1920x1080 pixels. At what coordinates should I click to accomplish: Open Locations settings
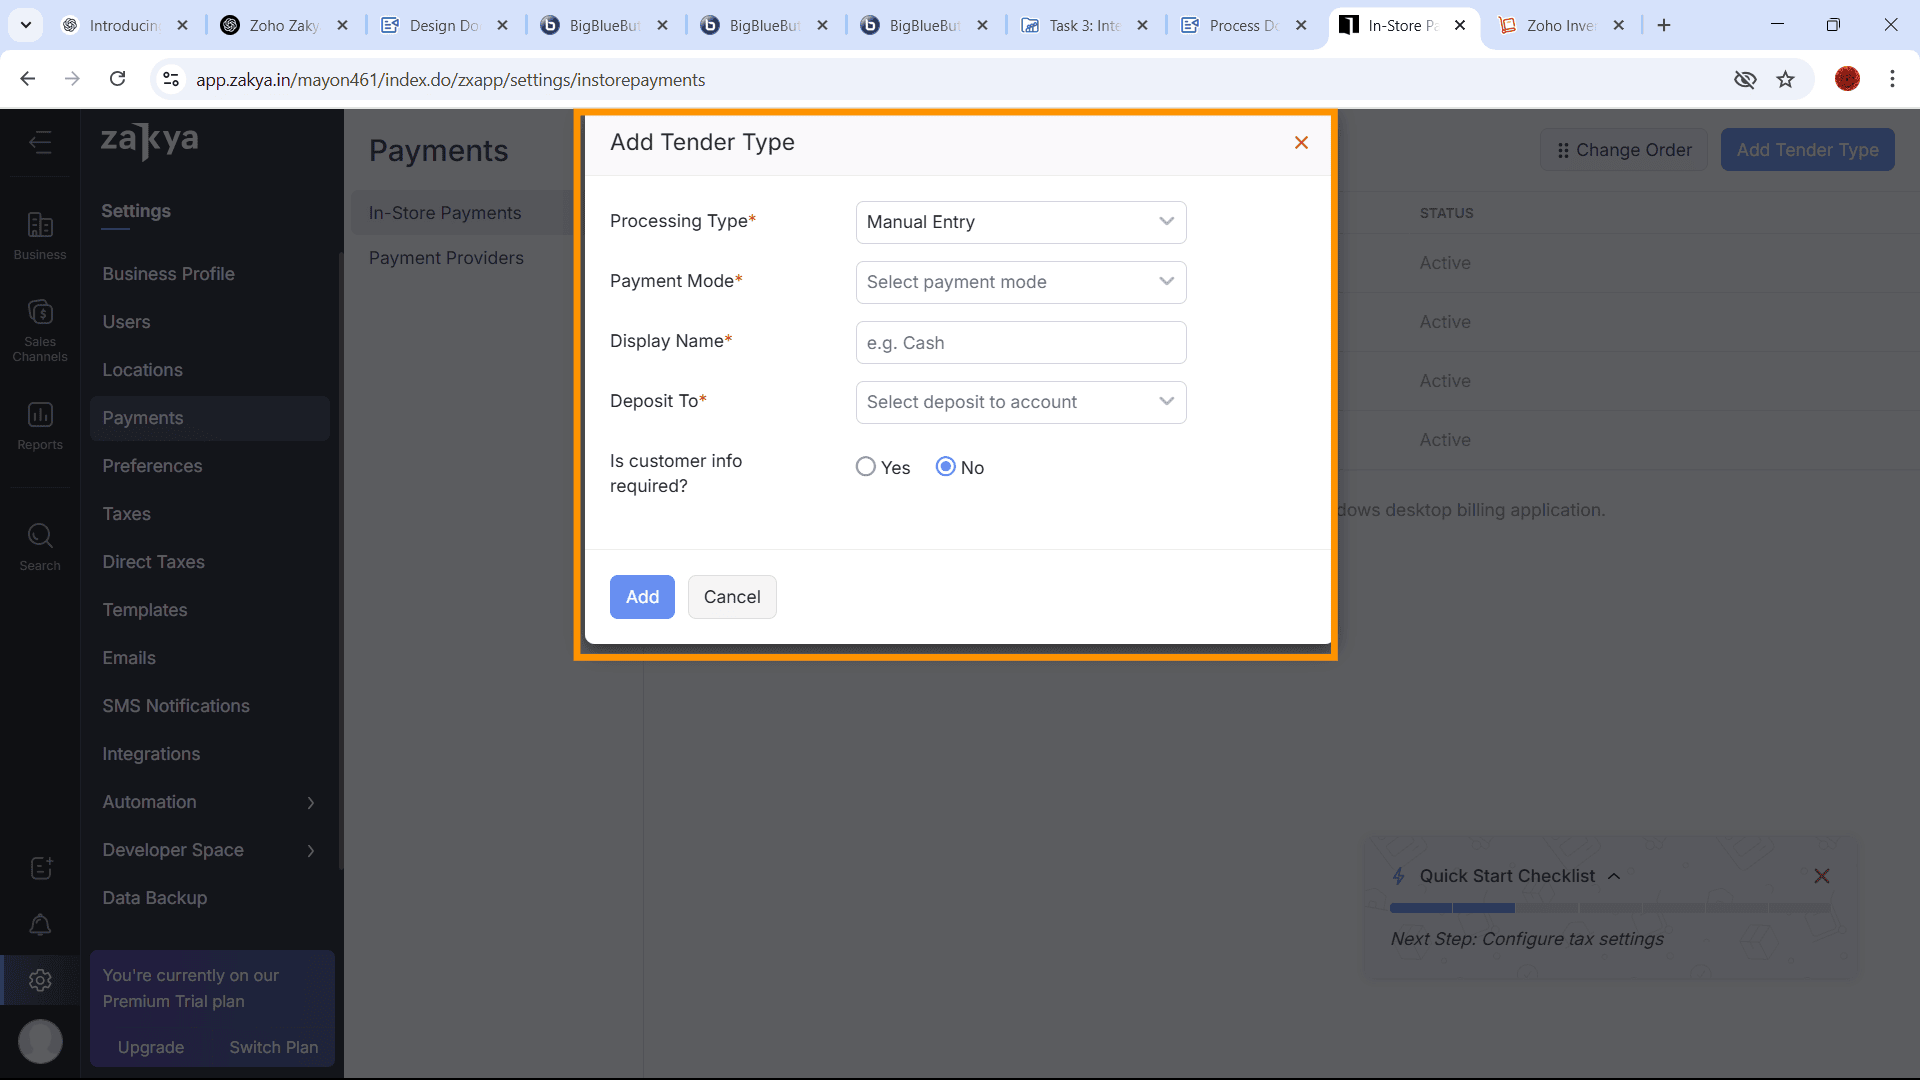coord(142,370)
